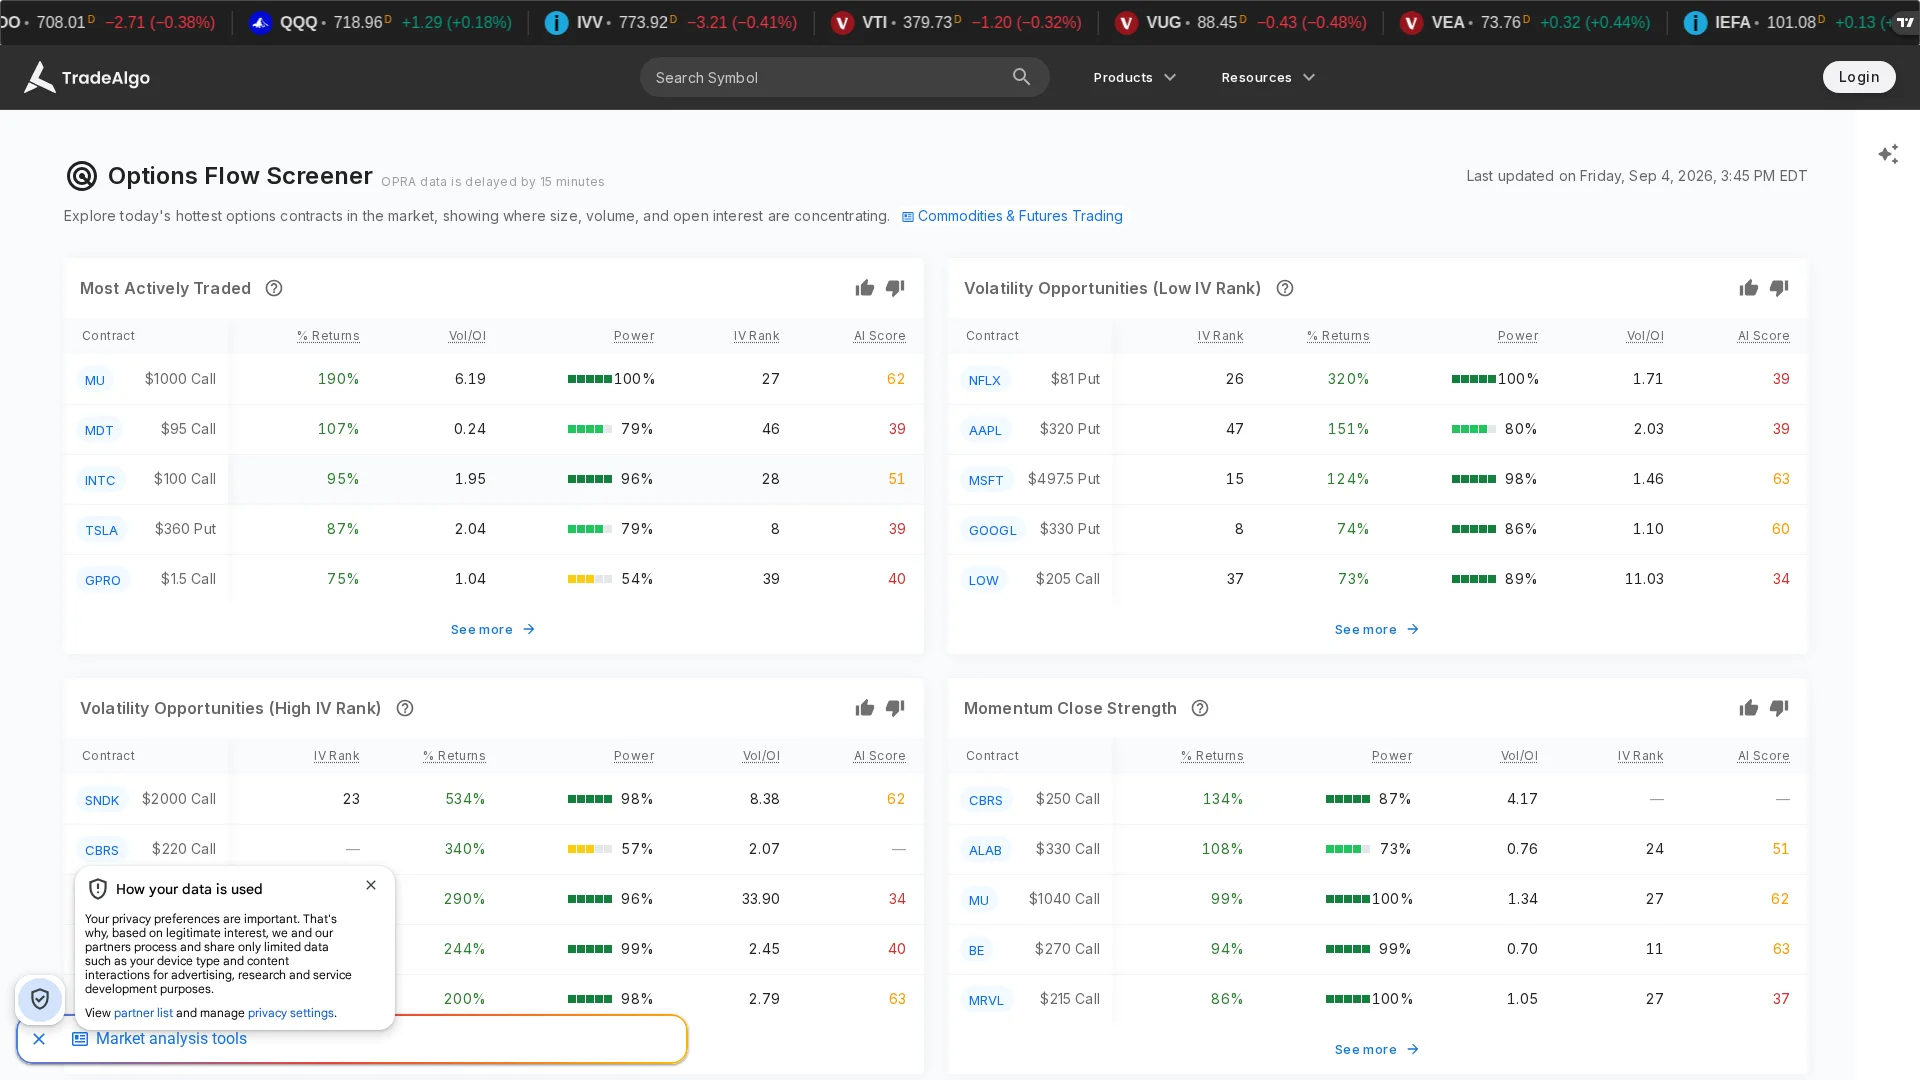The height and width of the screenshot is (1080, 1920).
Task: Open the ALAB ticker tag
Action: (x=985, y=850)
